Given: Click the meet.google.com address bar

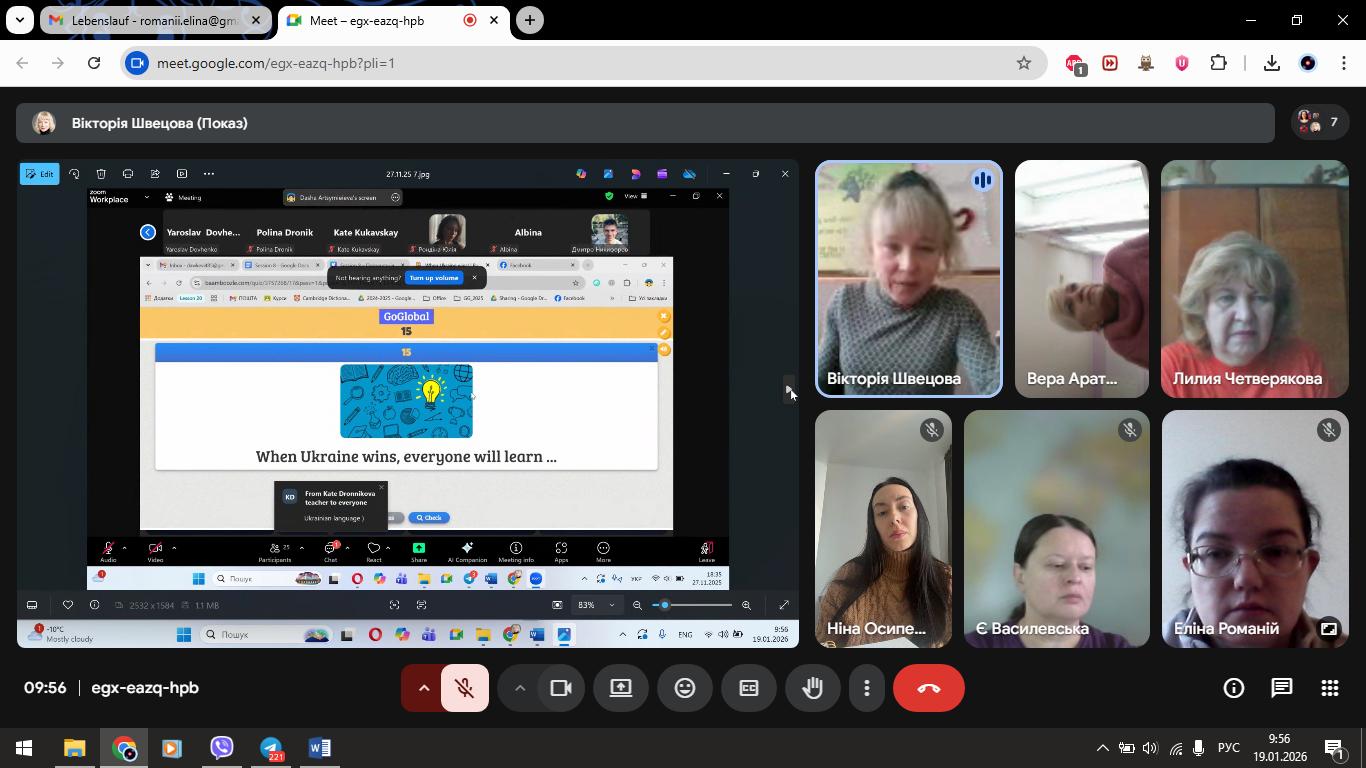Looking at the screenshot, I should [x=580, y=63].
